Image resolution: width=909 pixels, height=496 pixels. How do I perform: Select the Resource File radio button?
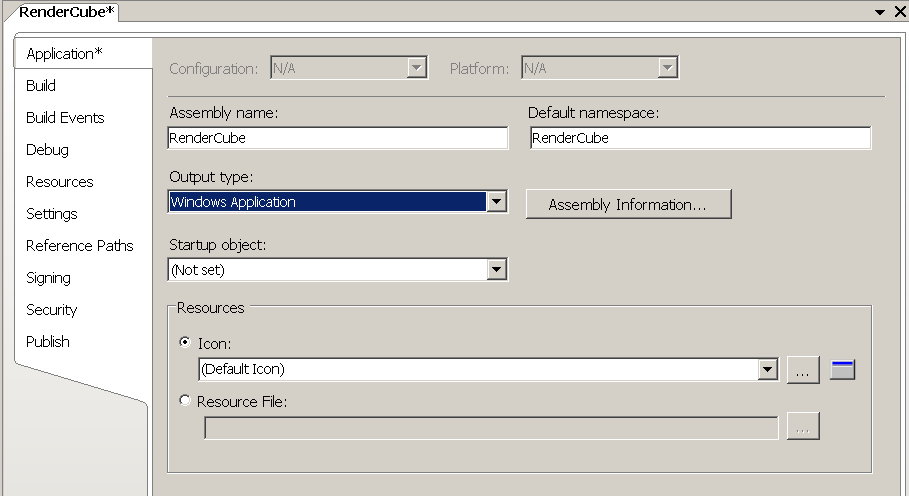(x=184, y=401)
